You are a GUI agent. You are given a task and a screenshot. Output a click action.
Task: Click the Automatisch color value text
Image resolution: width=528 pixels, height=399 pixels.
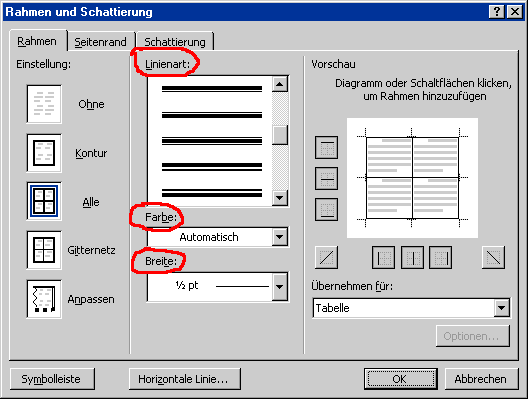[209, 237]
